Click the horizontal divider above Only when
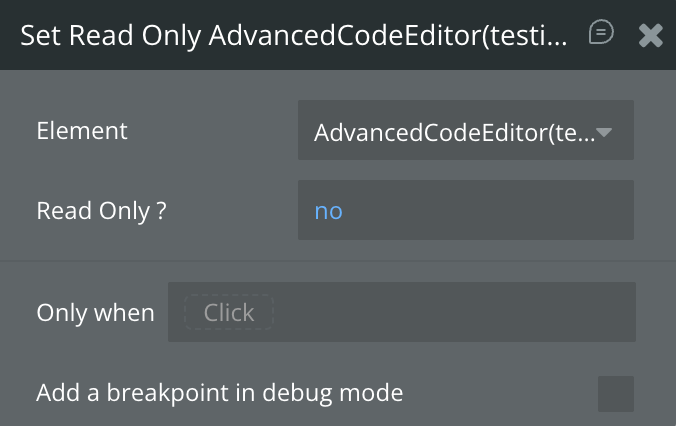Viewport: 676px width, 426px height. tap(338, 262)
